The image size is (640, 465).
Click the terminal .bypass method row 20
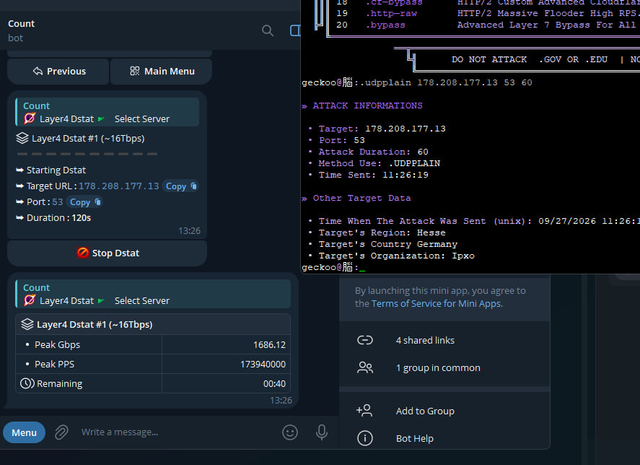(x=488, y=25)
